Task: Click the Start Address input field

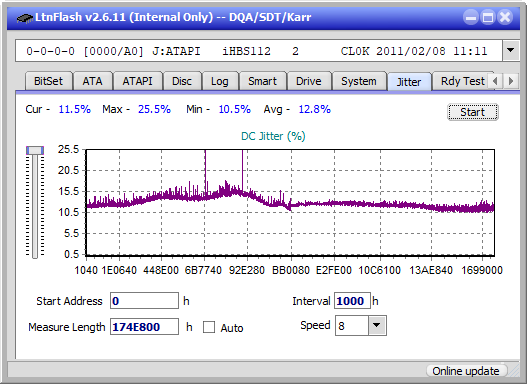Action: click(x=145, y=301)
